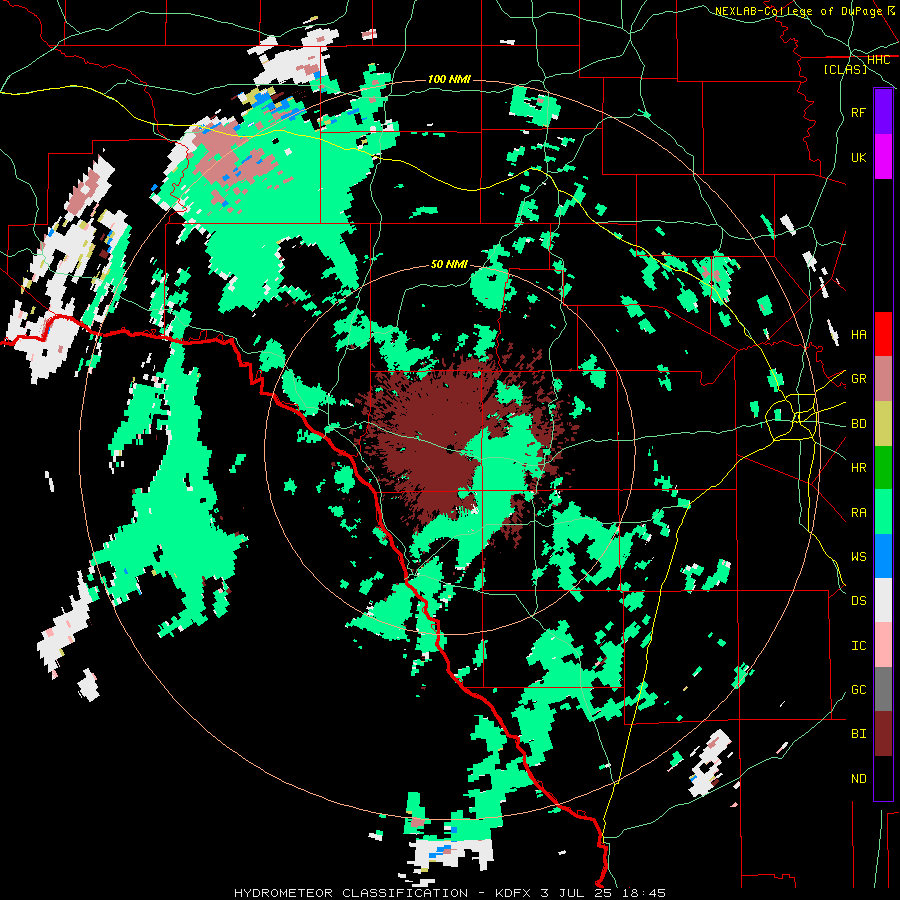Image resolution: width=900 pixels, height=900 pixels.
Task: Click the GC legend label
Action: tap(859, 690)
